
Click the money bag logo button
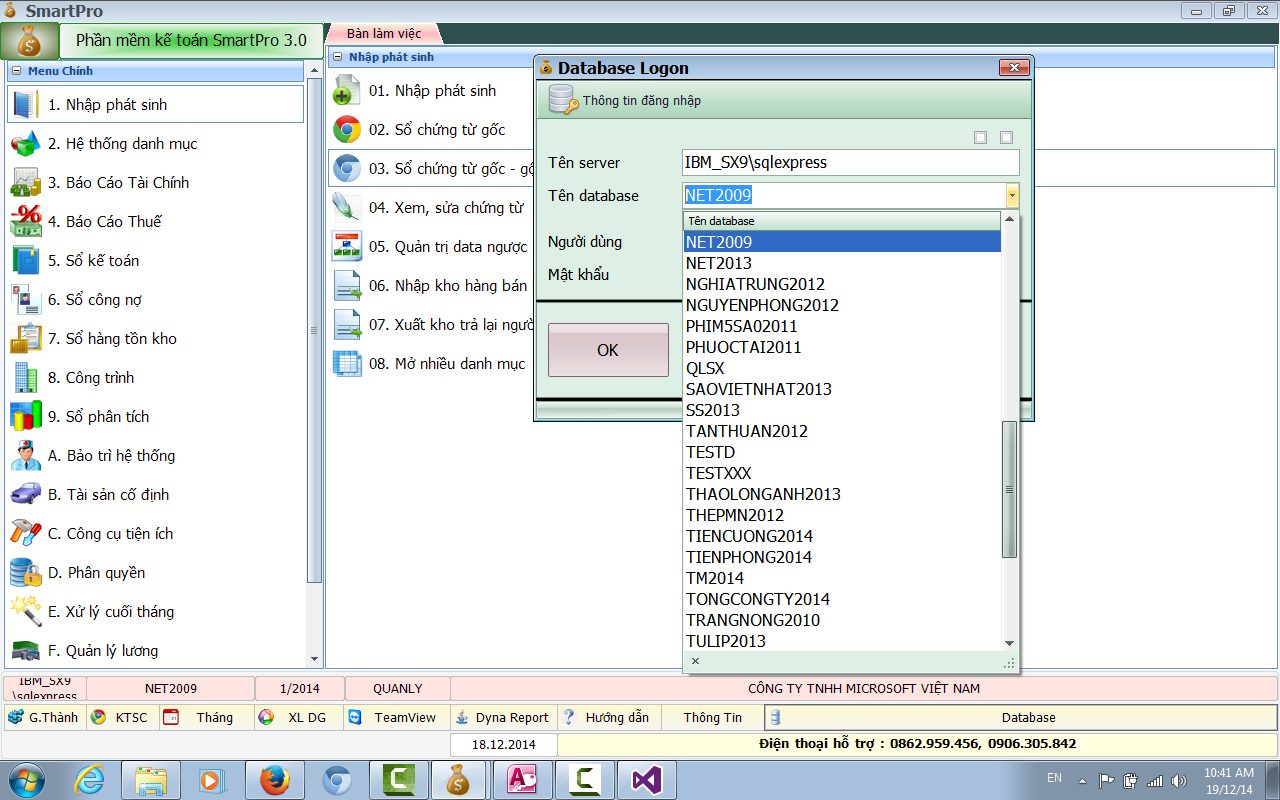[29, 42]
